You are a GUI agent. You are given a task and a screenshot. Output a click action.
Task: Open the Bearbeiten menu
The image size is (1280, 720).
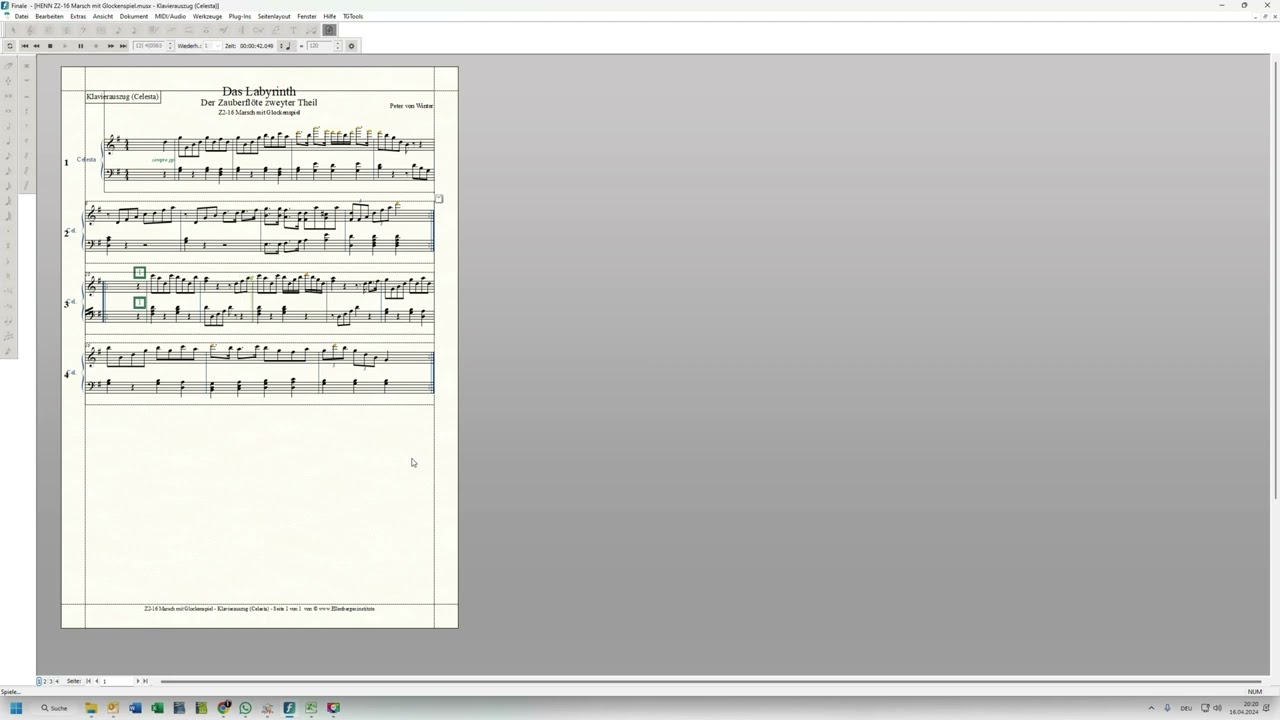(x=49, y=16)
